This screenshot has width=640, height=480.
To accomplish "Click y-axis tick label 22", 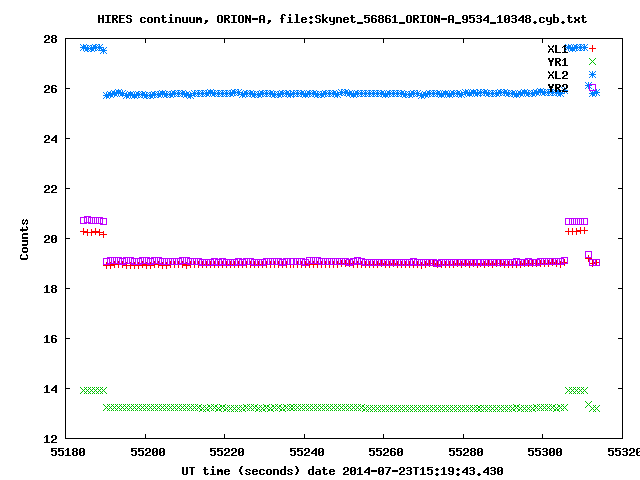I will coord(51,189).
